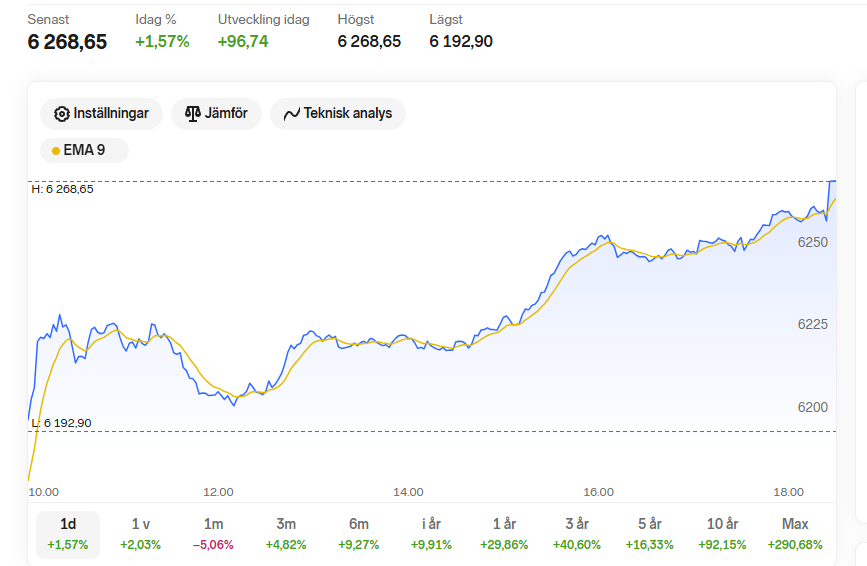The image size is (867, 566).
Task: Choose the i år period tab
Action: (x=431, y=534)
